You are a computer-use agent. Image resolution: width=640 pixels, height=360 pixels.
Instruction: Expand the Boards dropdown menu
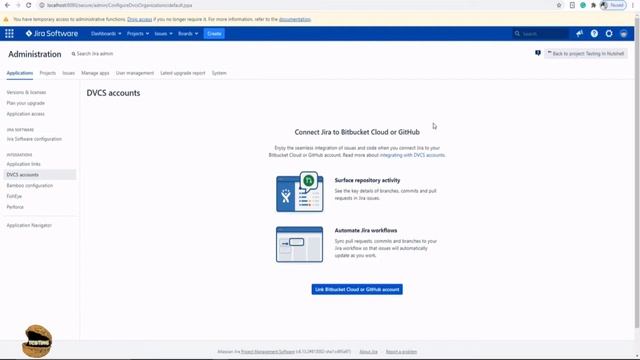188,33
